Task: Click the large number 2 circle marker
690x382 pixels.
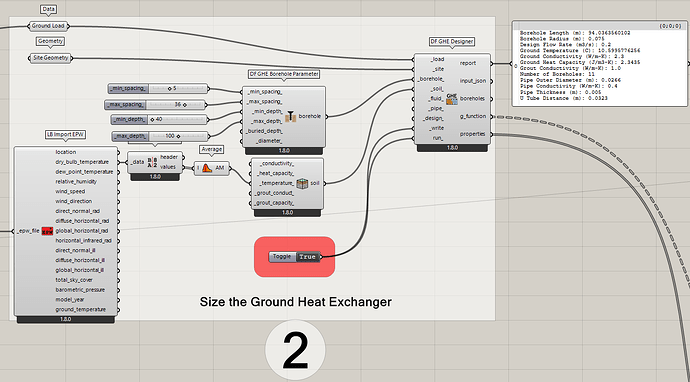Action: pos(295,350)
